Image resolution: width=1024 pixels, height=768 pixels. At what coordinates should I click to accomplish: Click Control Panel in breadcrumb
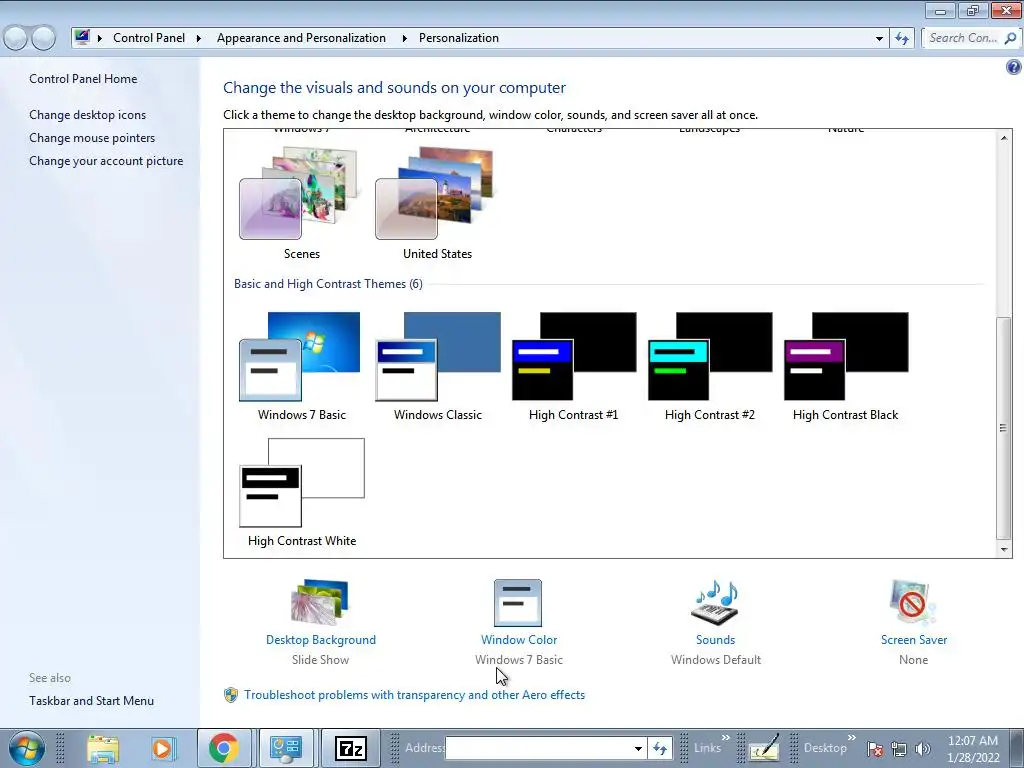pyautogui.click(x=149, y=38)
